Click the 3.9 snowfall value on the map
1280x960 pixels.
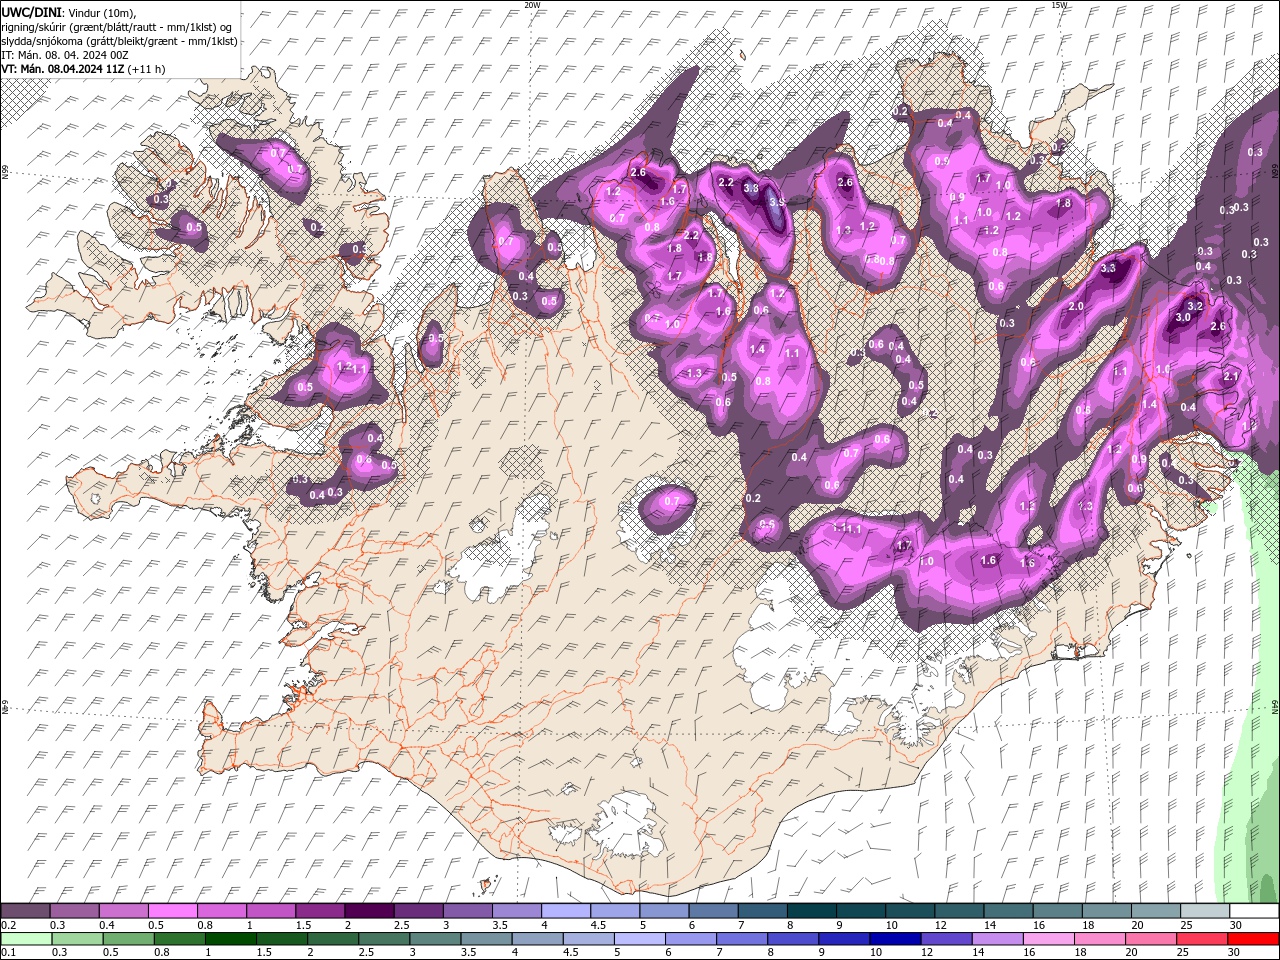click(777, 203)
